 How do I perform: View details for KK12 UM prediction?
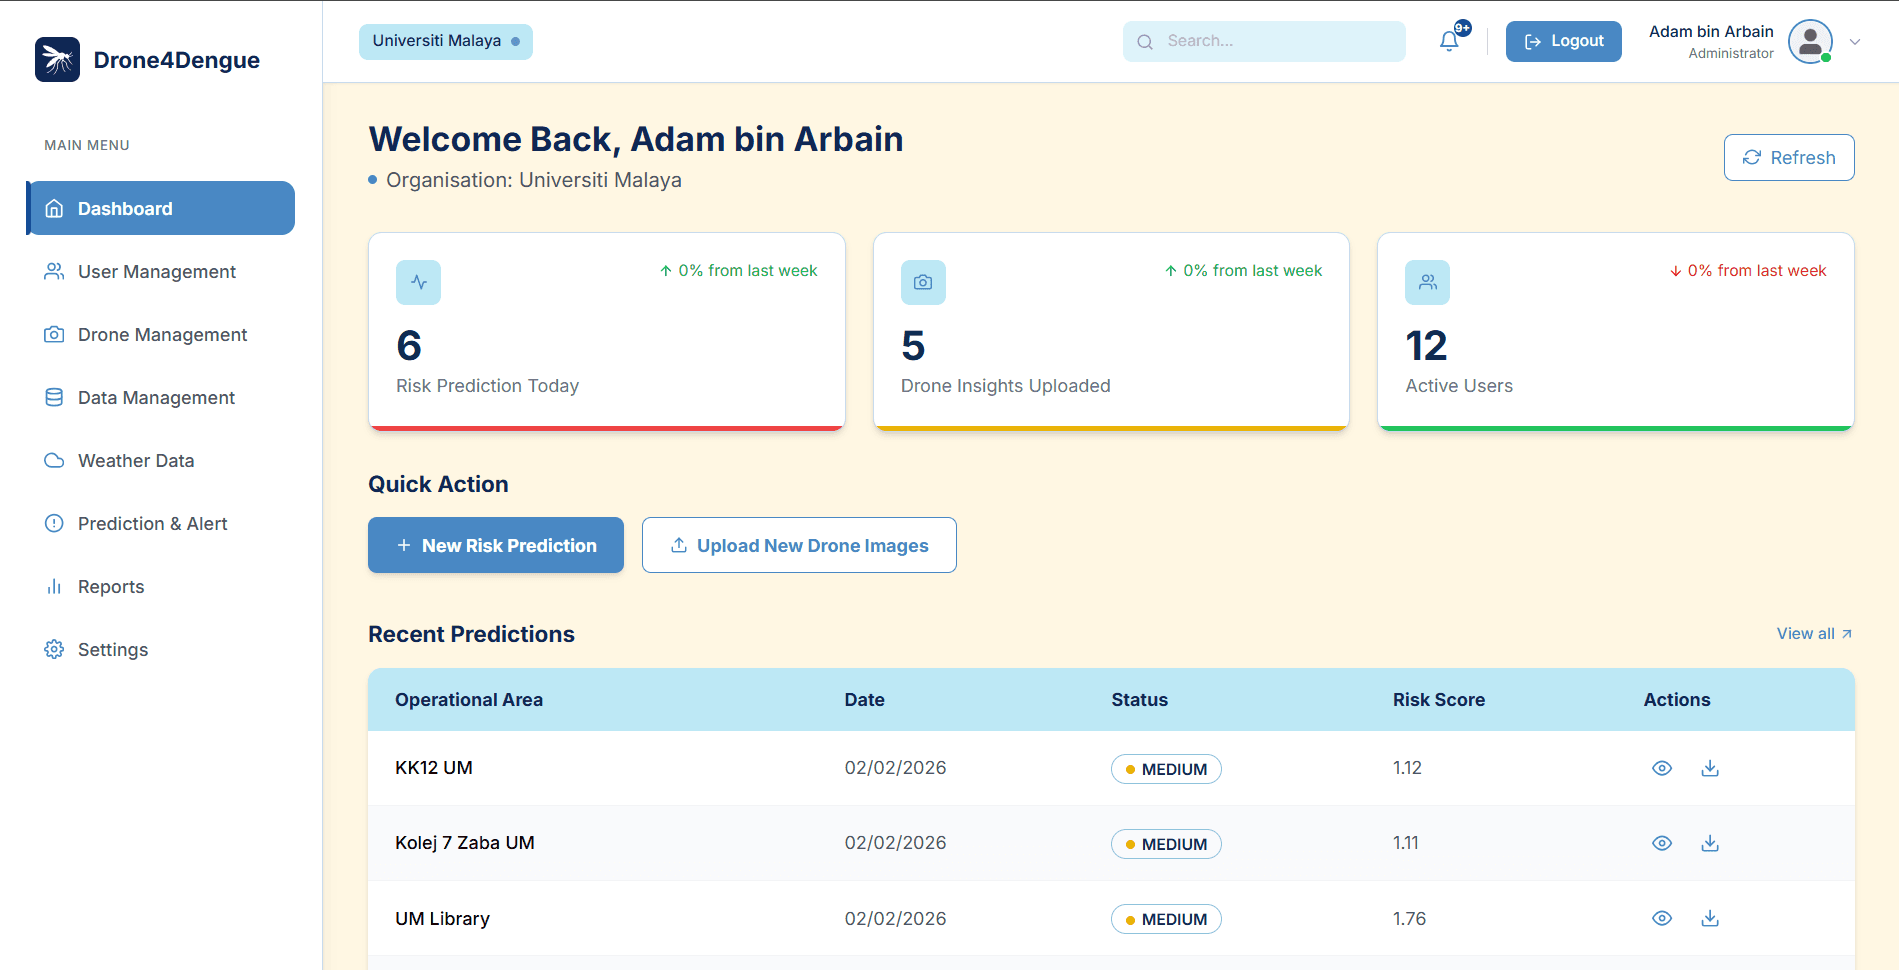pyautogui.click(x=1662, y=768)
